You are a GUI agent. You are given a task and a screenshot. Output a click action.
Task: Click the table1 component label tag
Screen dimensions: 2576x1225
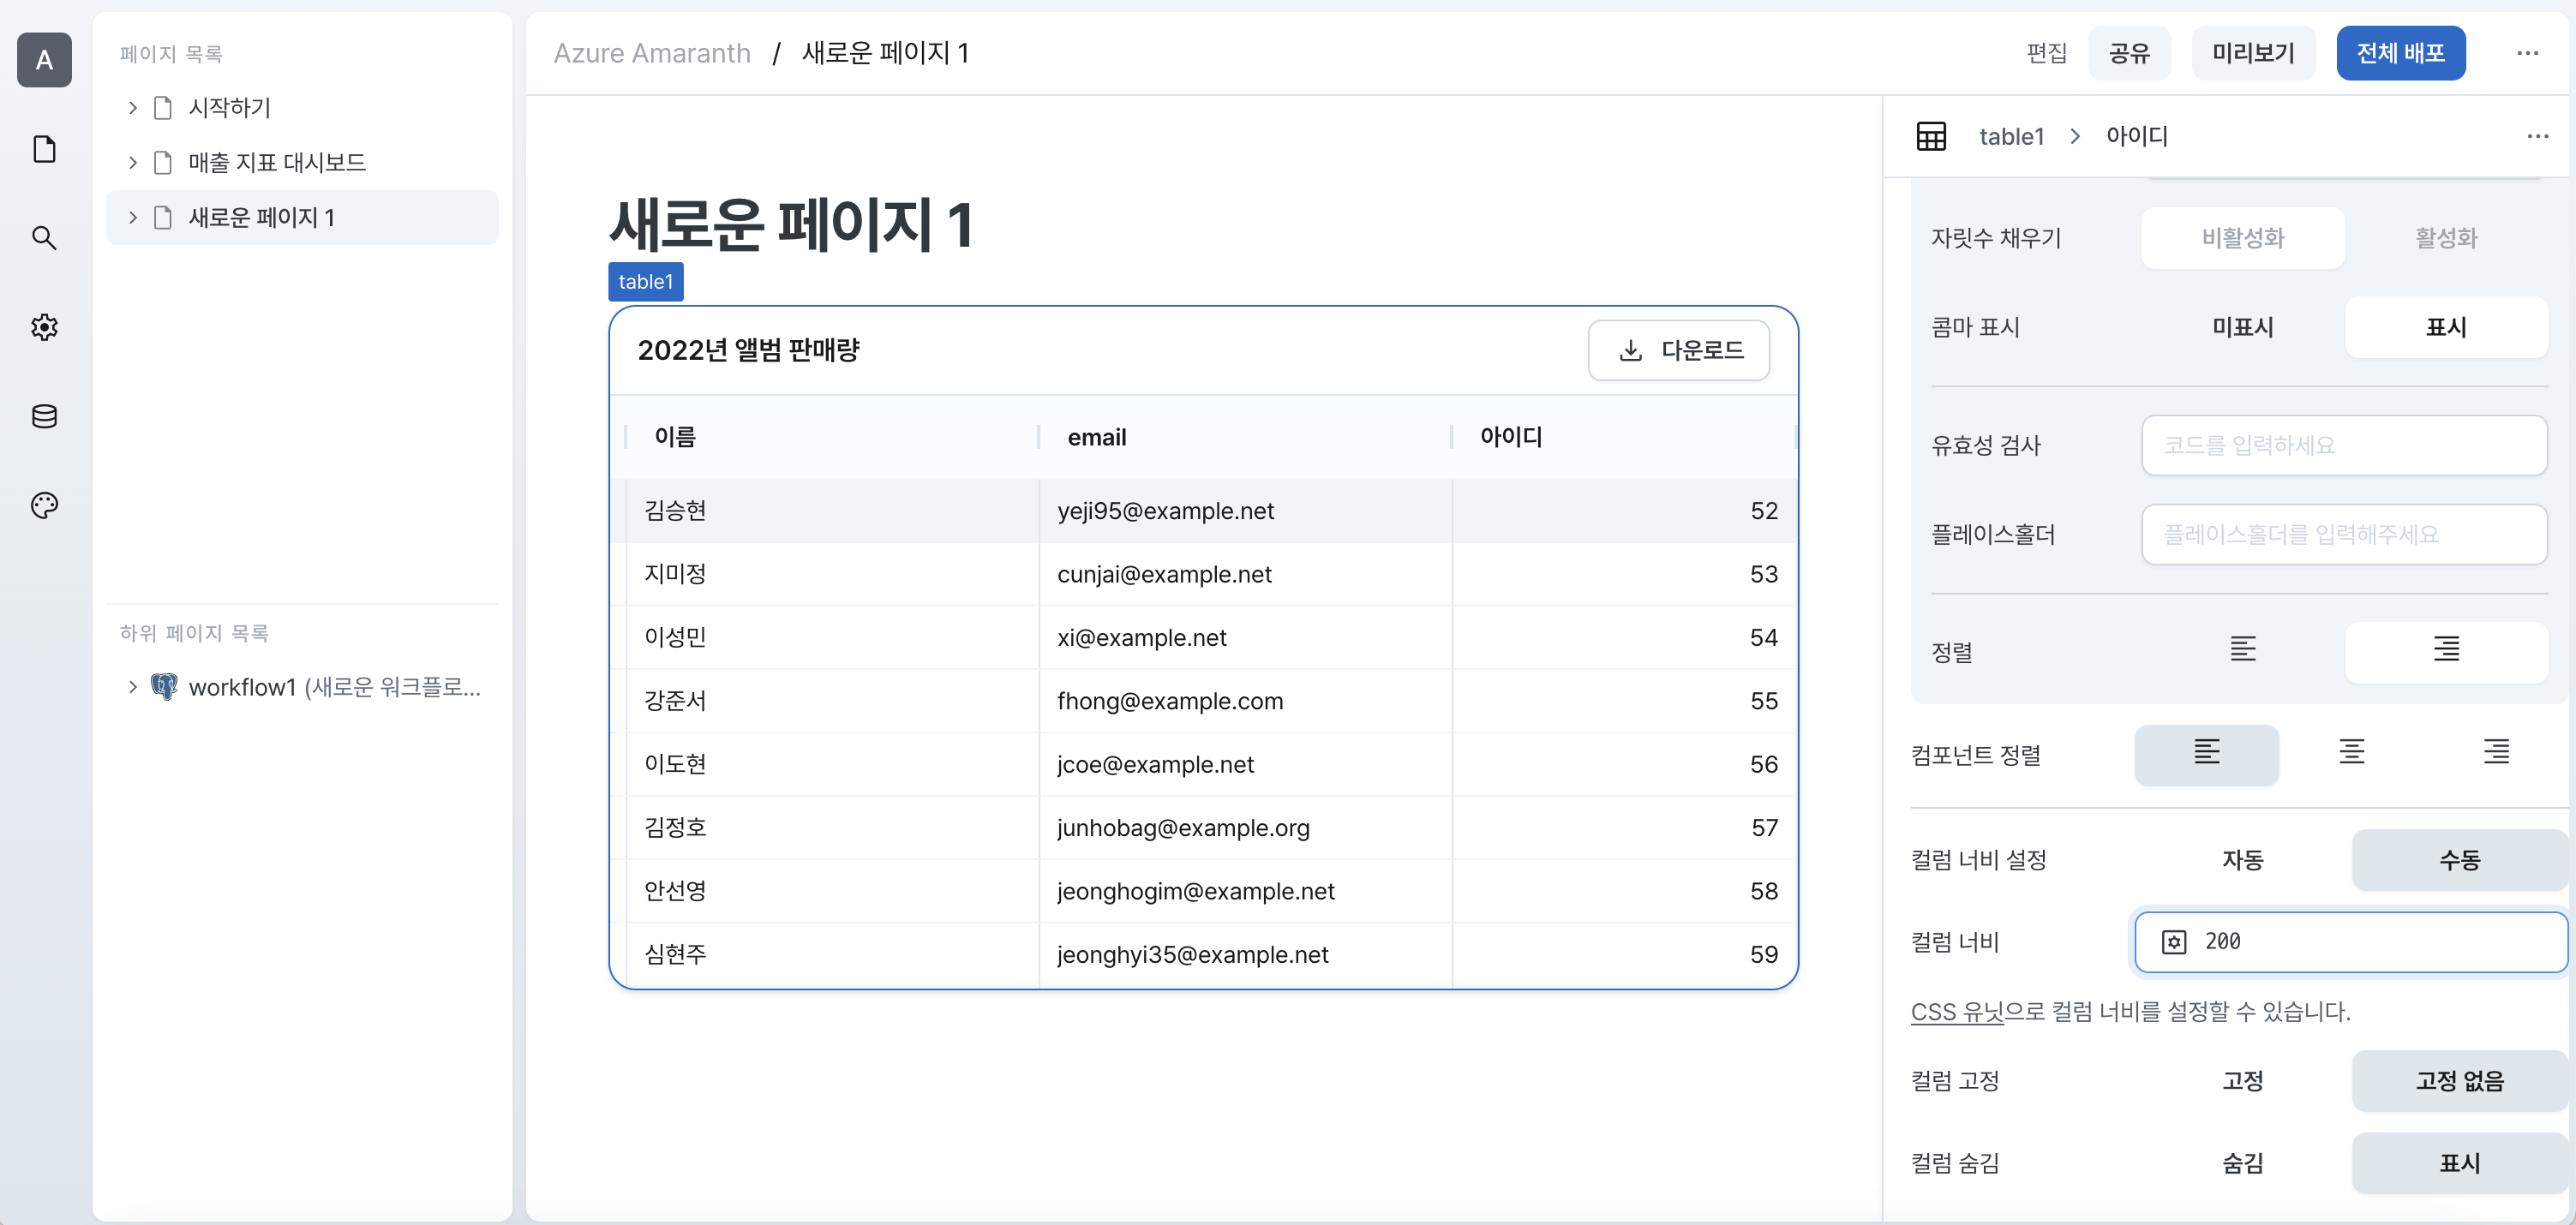[646, 282]
